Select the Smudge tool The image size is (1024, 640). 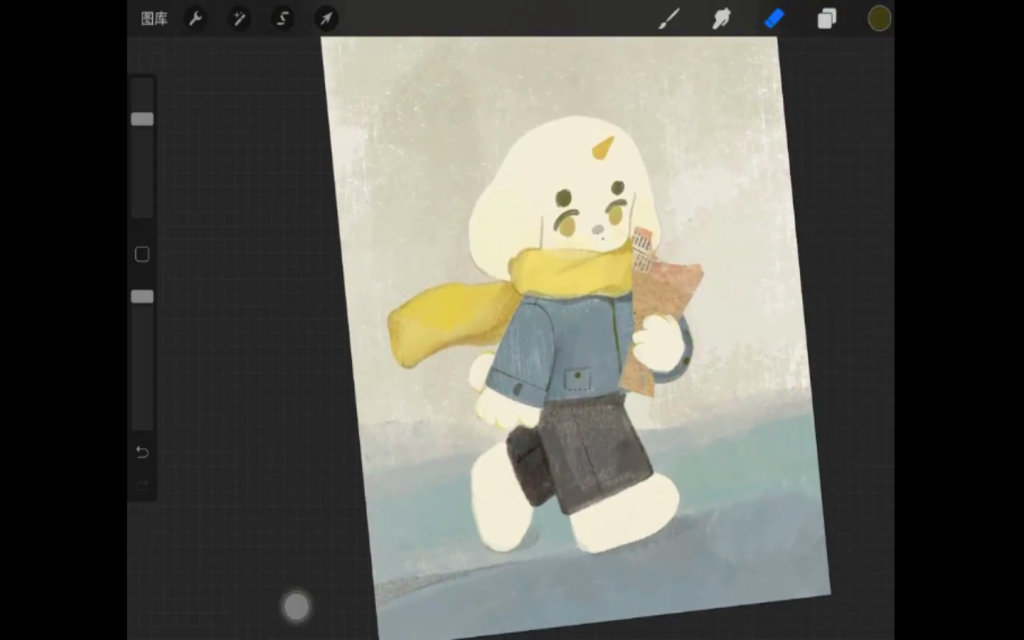click(721, 19)
